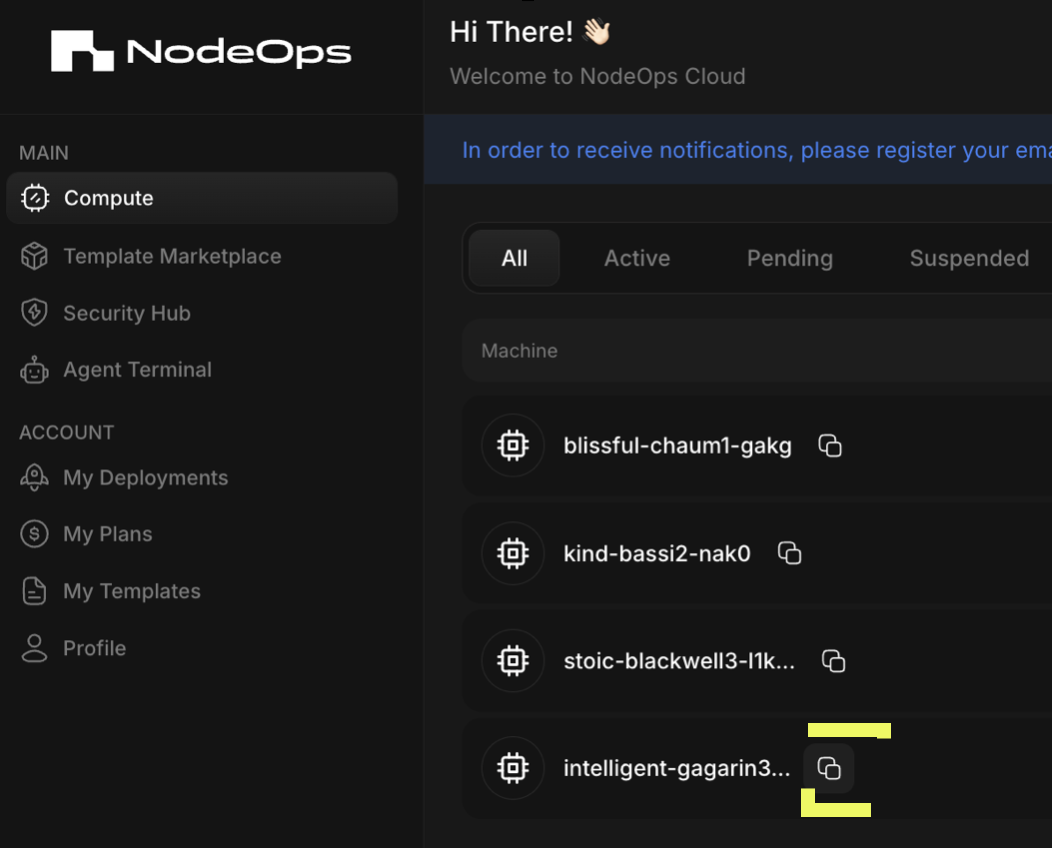Viewport: 1052px width, 848px height.
Task: Select the My Plans dollar icon
Action: point(34,534)
